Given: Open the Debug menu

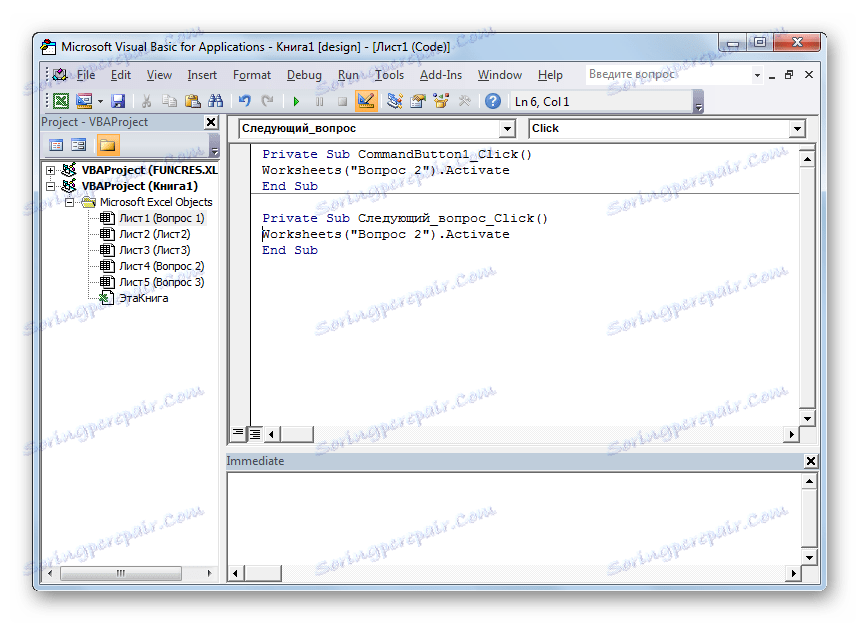Looking at the screenshot, I should pos(304,75).
